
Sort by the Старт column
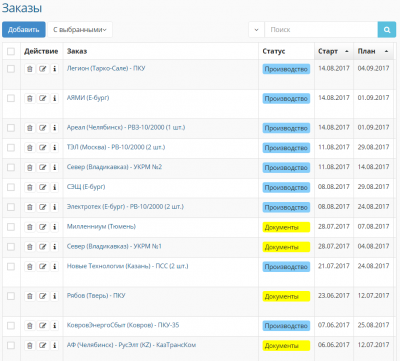click(x=333, y=51)
